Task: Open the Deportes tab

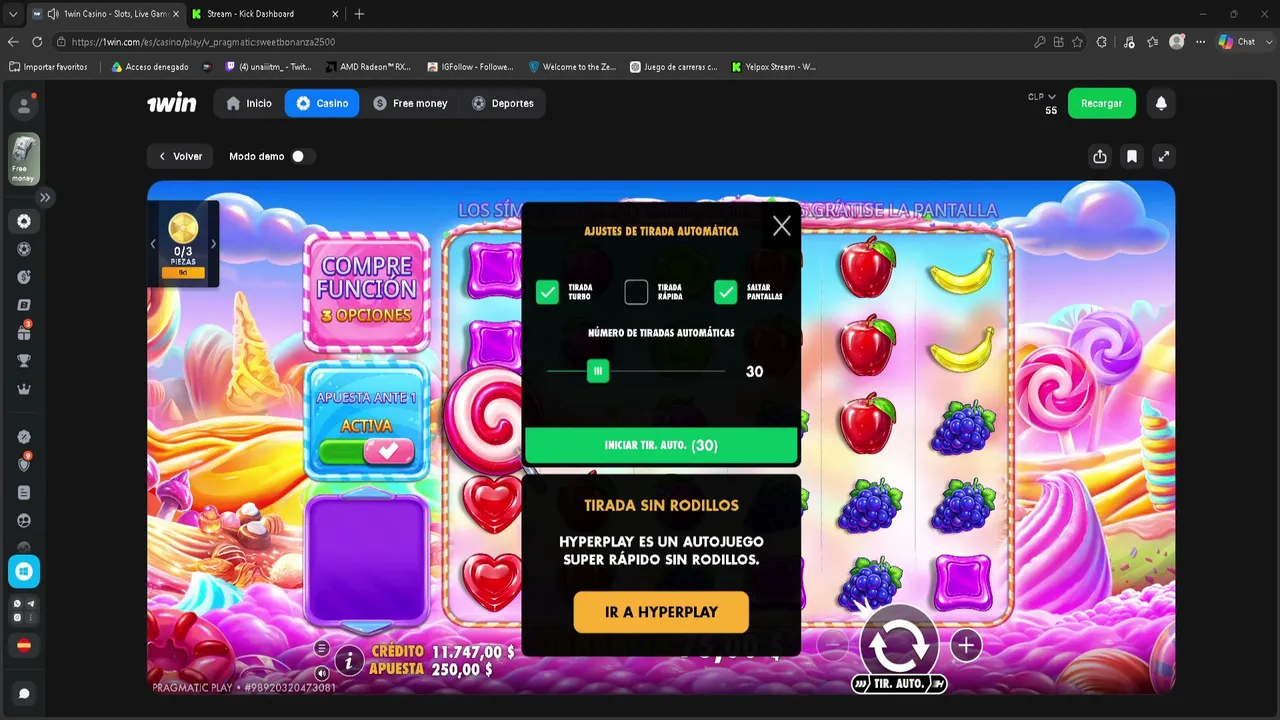Action: (x=503, y=103)
